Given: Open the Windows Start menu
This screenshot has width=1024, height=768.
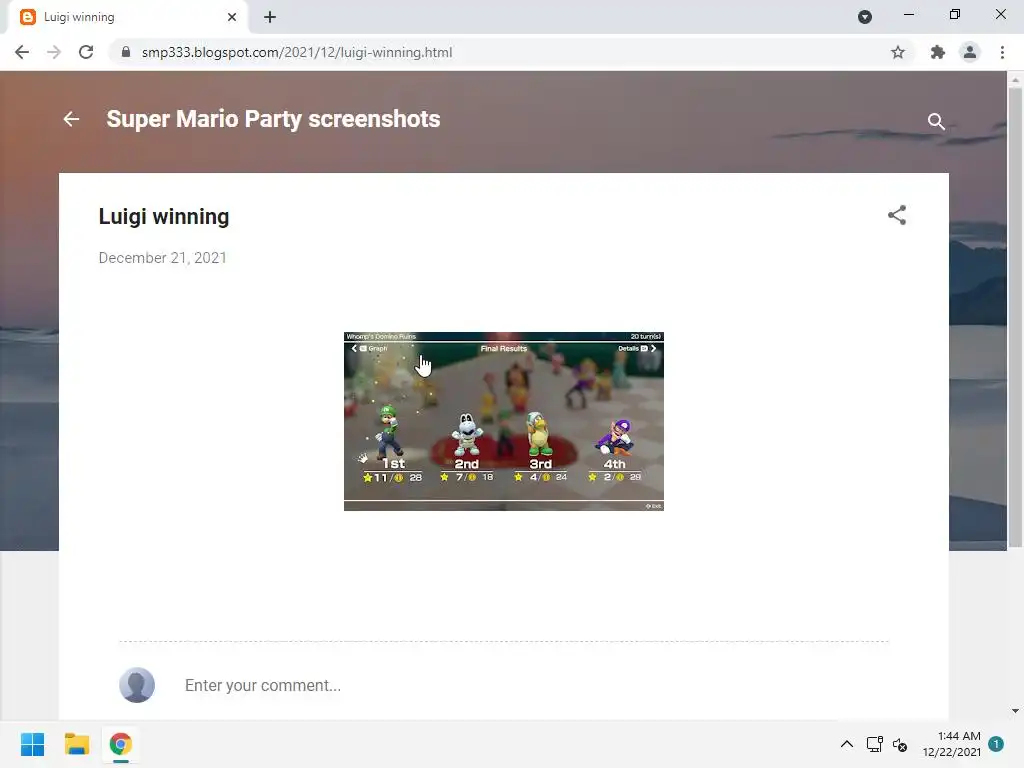Looking at the screenshot, I should coord(33,744).
